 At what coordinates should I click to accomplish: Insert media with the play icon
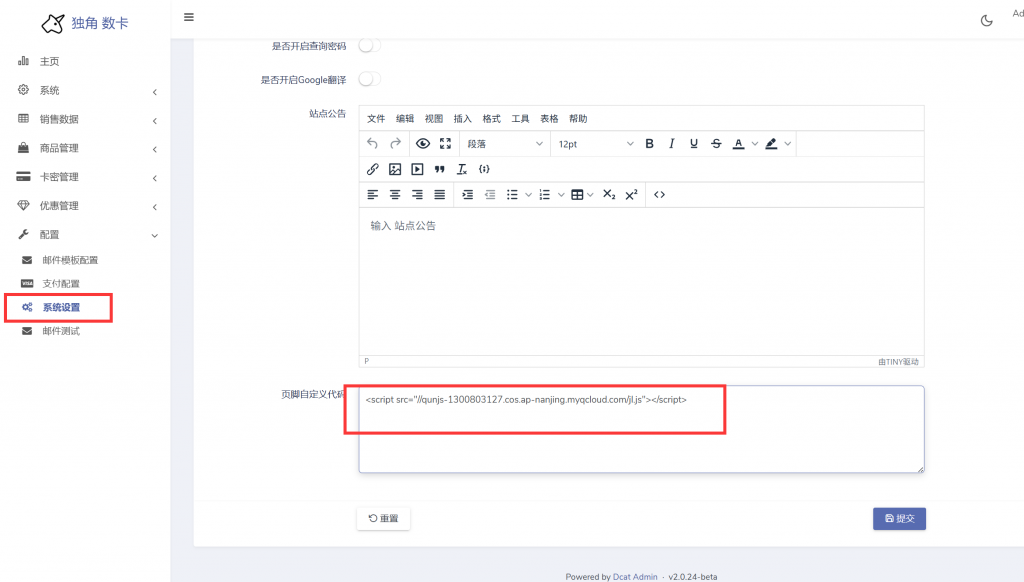click(417, 169)
